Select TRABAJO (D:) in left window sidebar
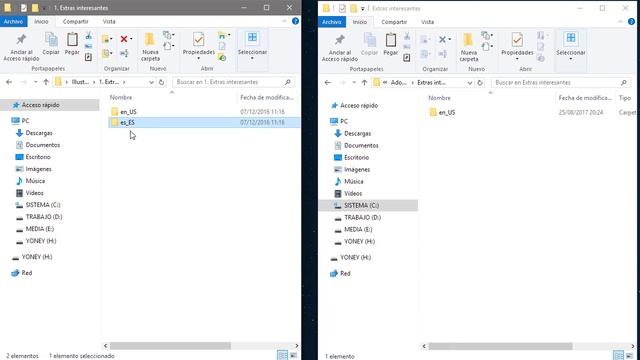Screen dimensions: 640x360 (44, 217)
